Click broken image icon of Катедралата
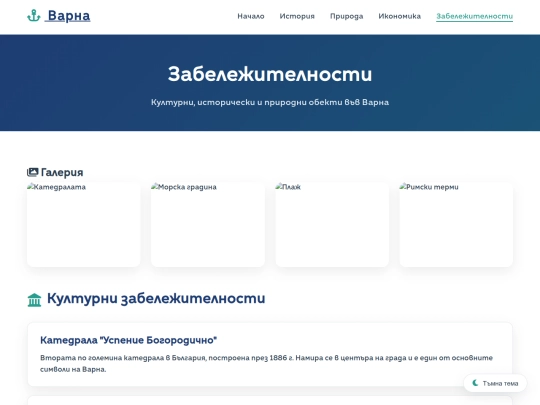This screenshot has width=540, height=405. [30, 187]
